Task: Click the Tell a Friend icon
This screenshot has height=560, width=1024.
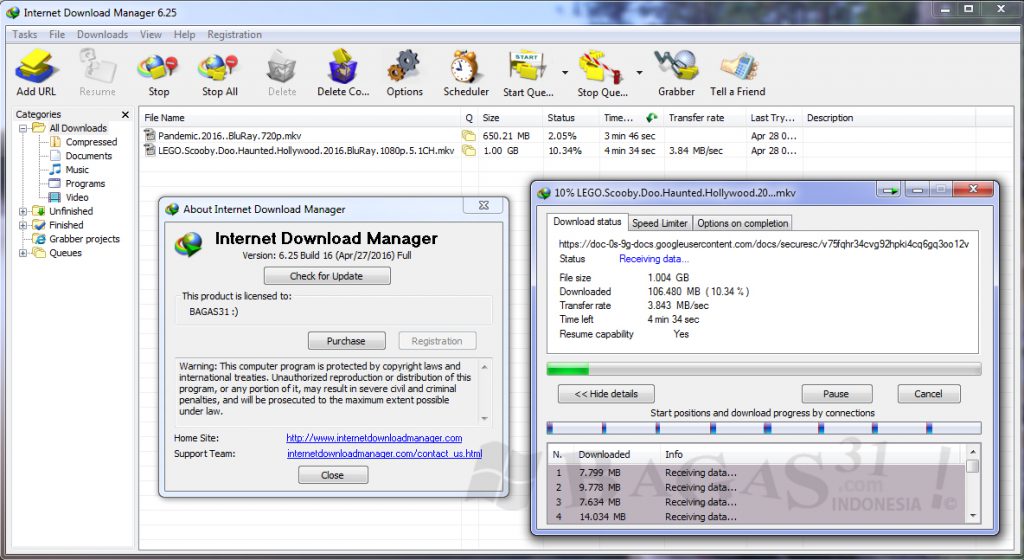Action: (737, 72)
